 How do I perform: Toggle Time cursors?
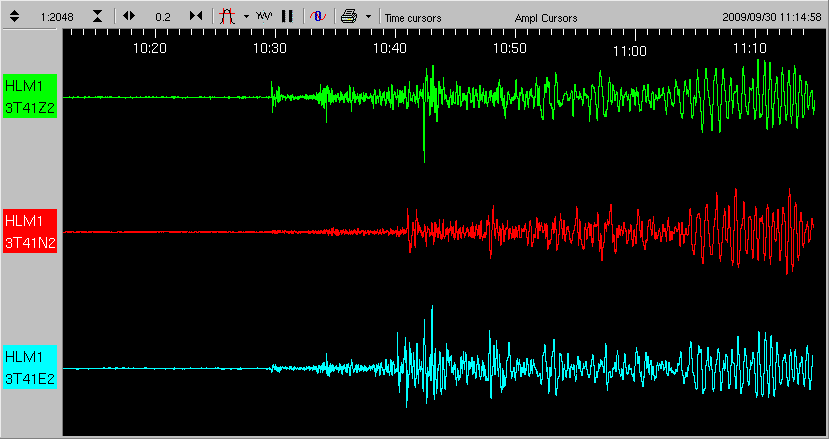[413, 18]
